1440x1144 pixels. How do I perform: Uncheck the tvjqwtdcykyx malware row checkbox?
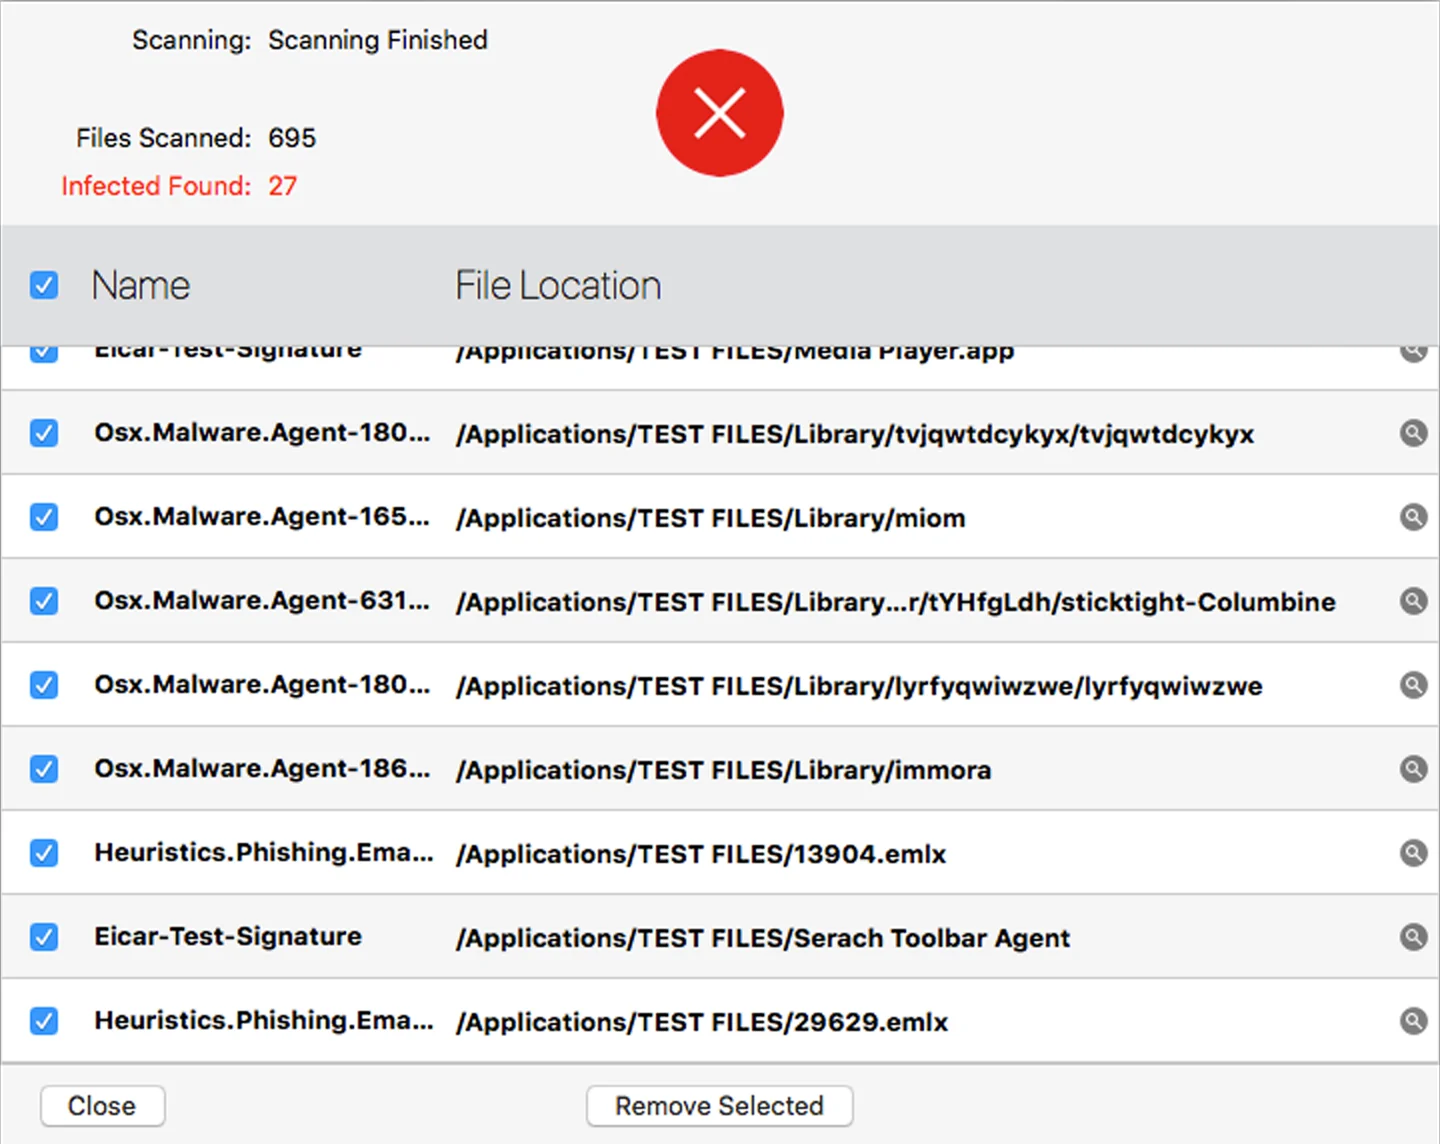pyautogui.click(x=44, y=433)
